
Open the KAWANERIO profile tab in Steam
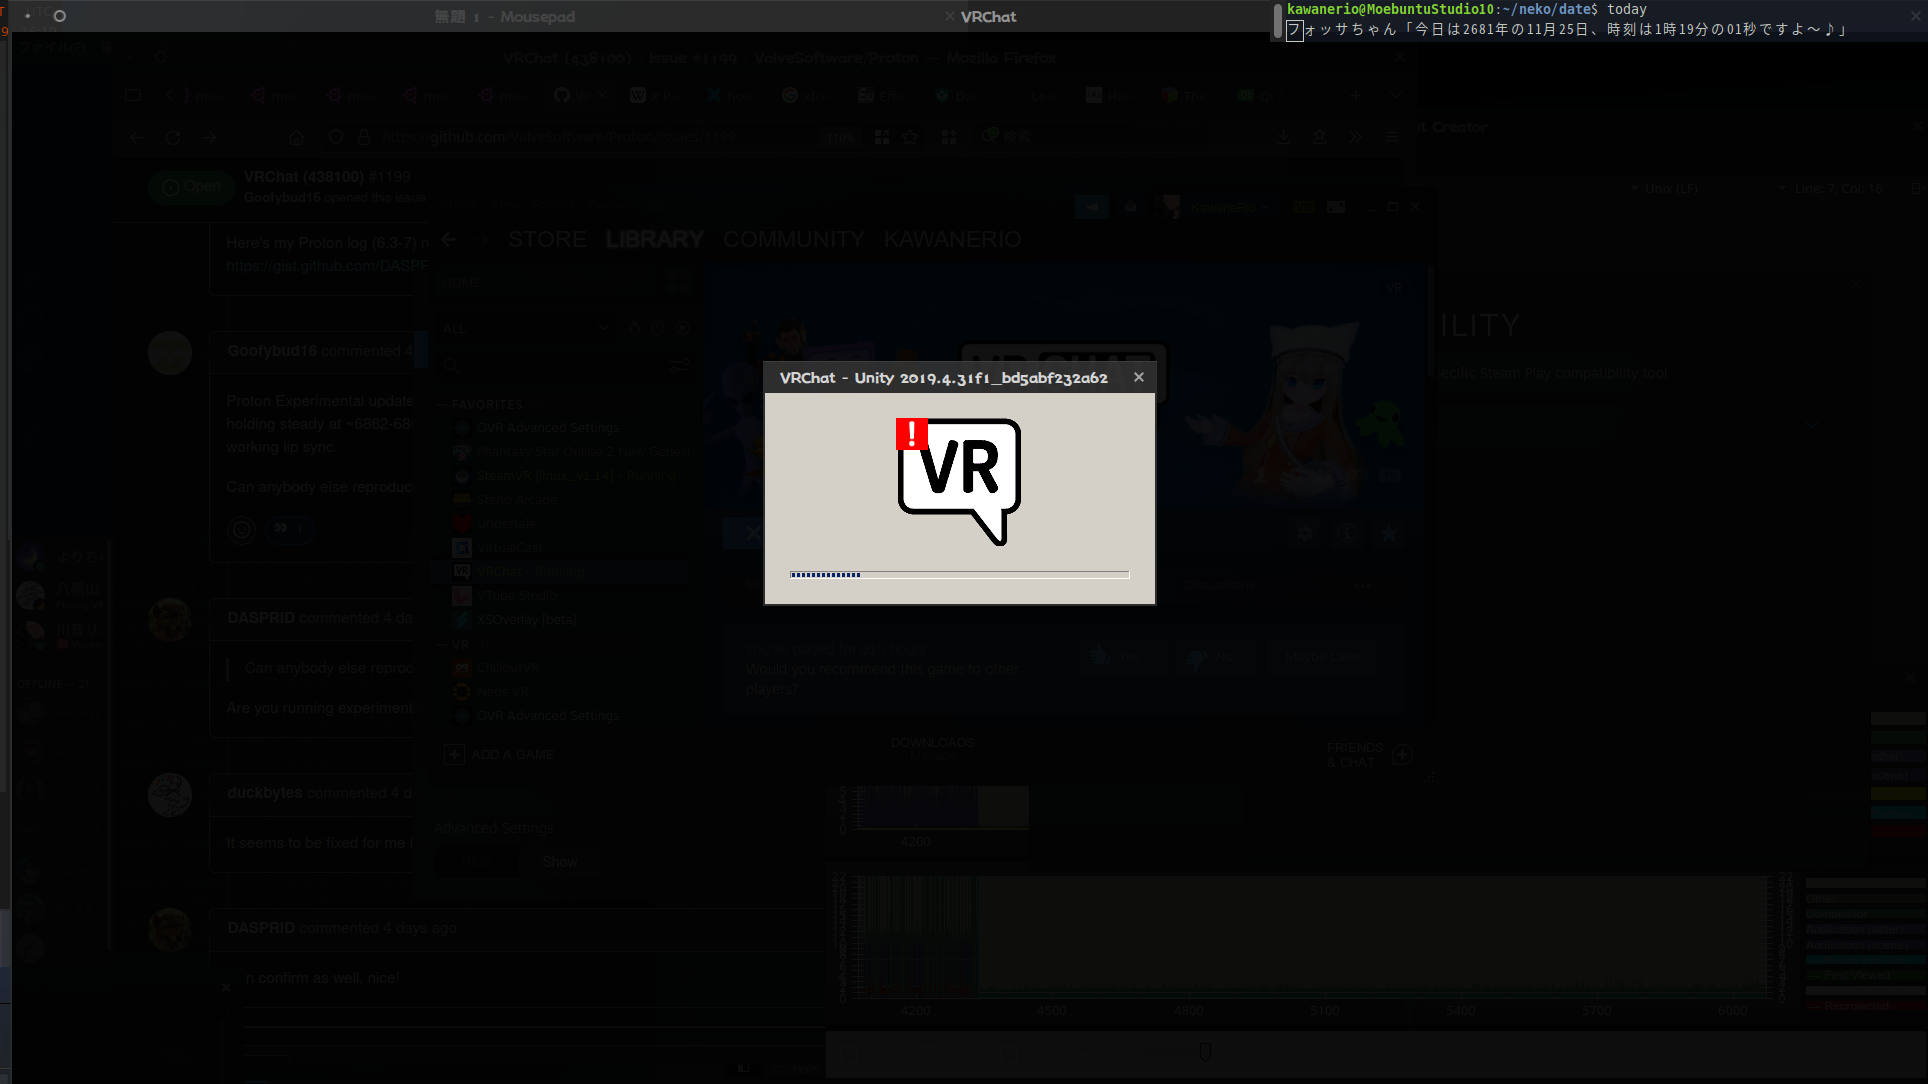952,240
